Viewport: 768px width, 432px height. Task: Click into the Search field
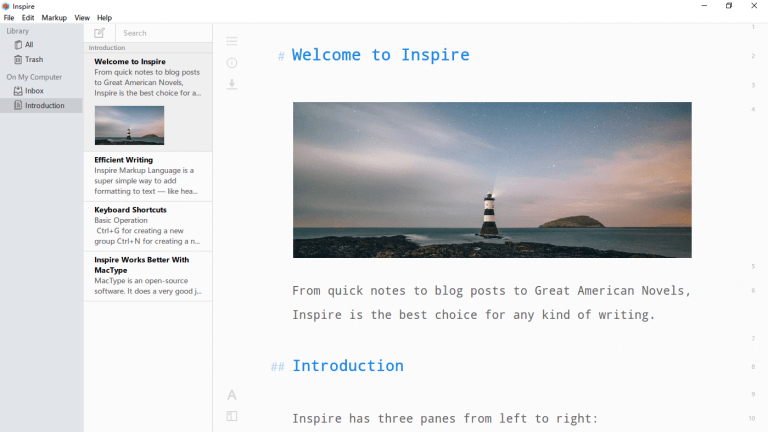165,33
